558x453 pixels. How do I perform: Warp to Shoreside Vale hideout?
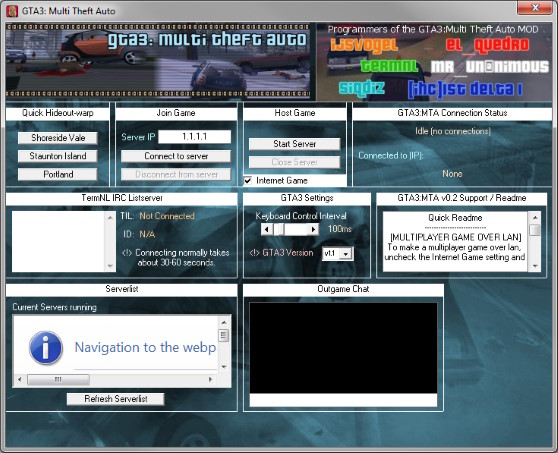tap(58, 138)
